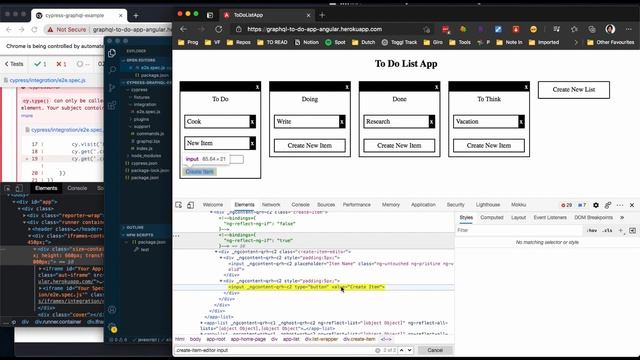Open the Manage gear in VS Code

click(112, 327)
